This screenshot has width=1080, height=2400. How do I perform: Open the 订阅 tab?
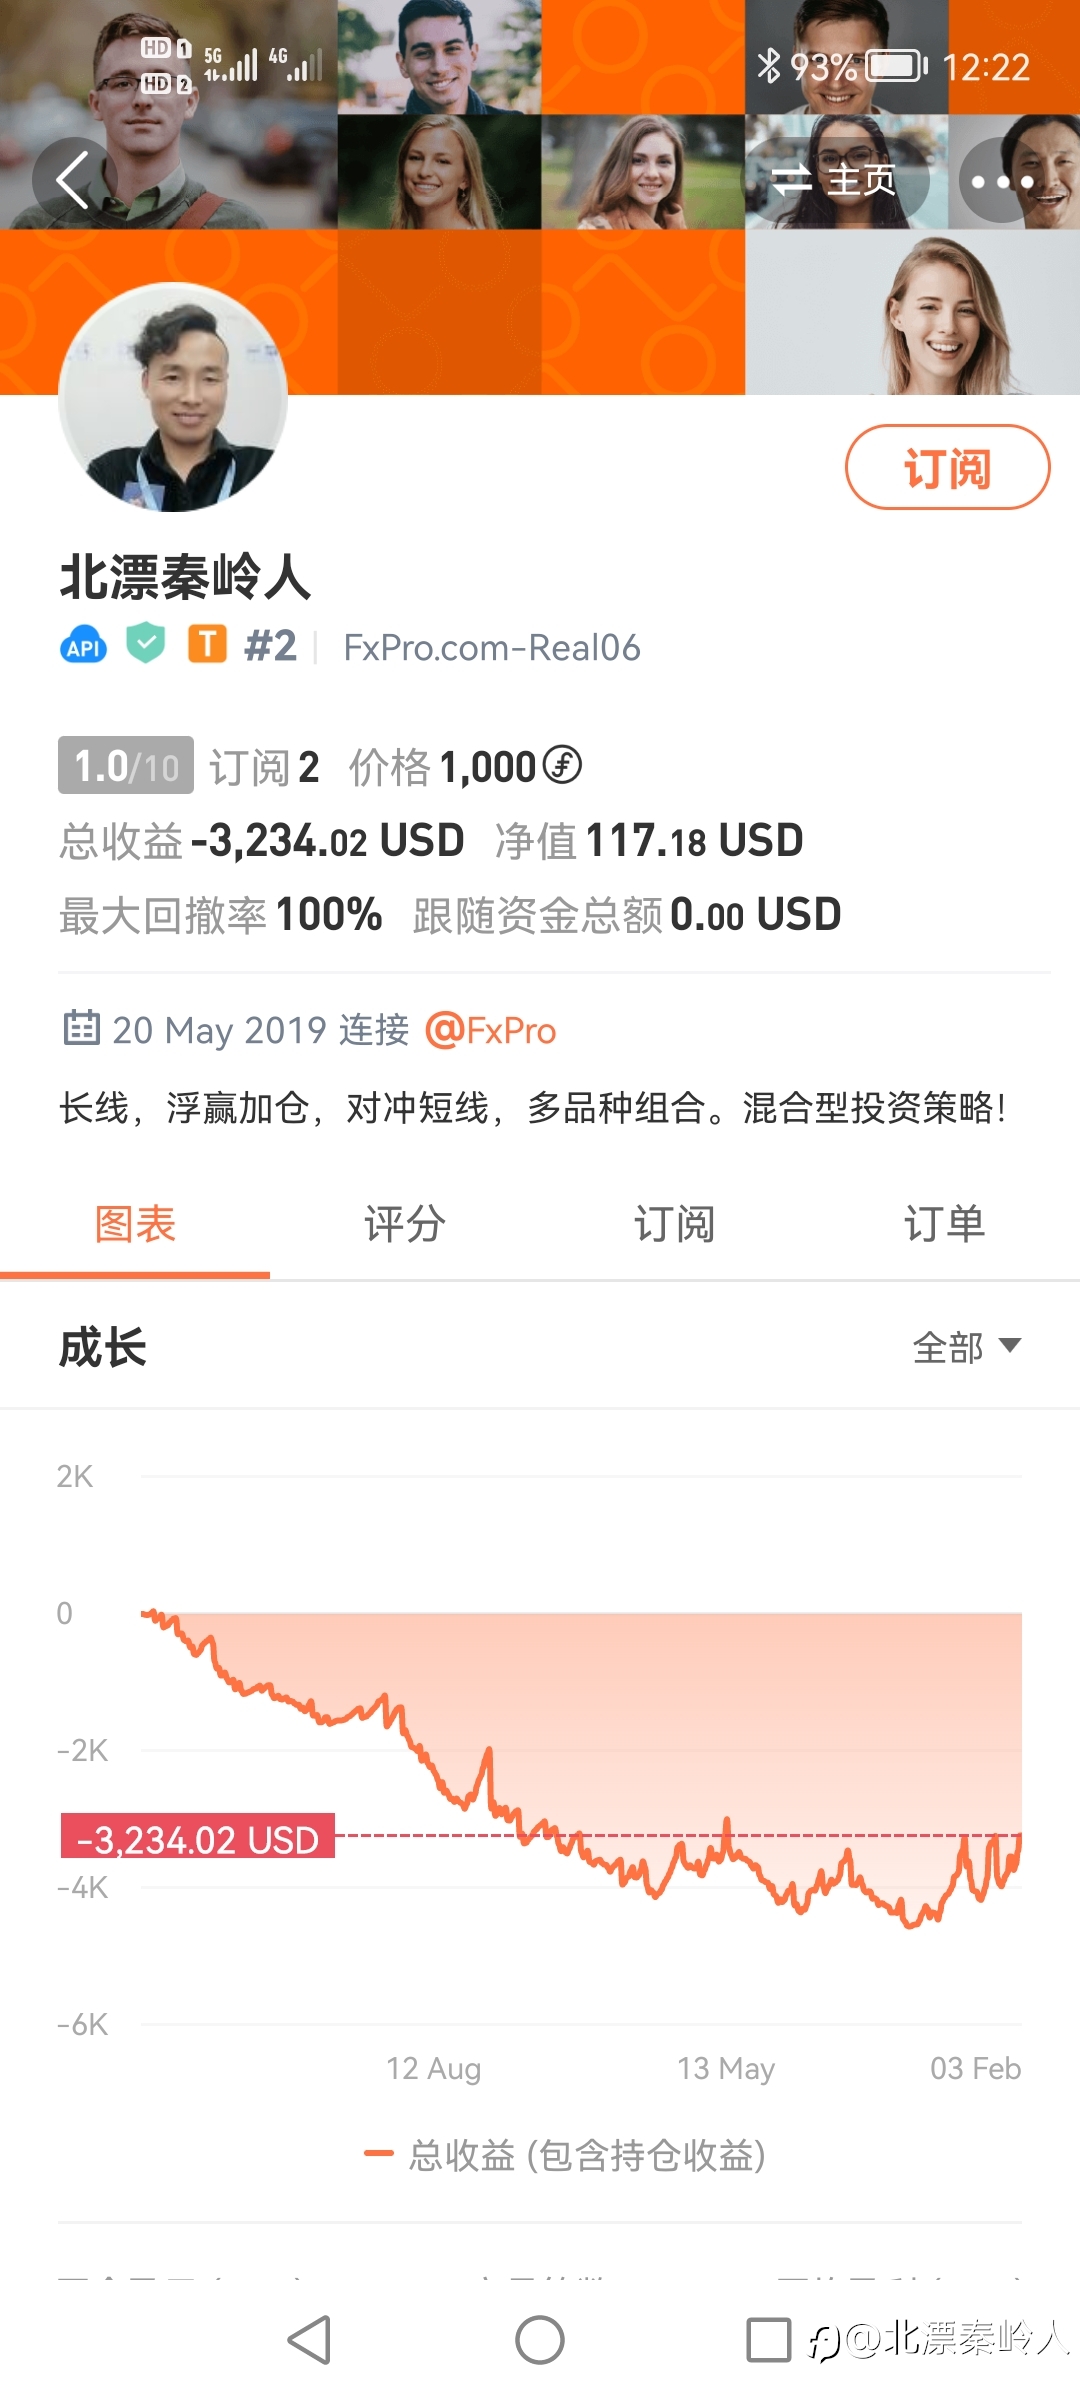[x=675, y=1225]
